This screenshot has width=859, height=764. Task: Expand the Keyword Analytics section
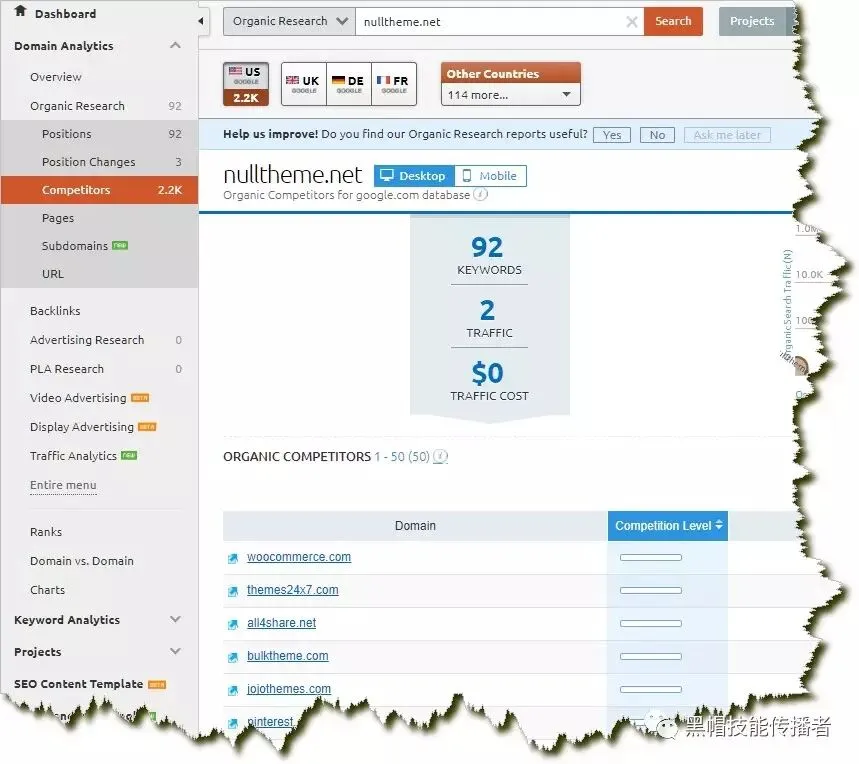[175, 619]
